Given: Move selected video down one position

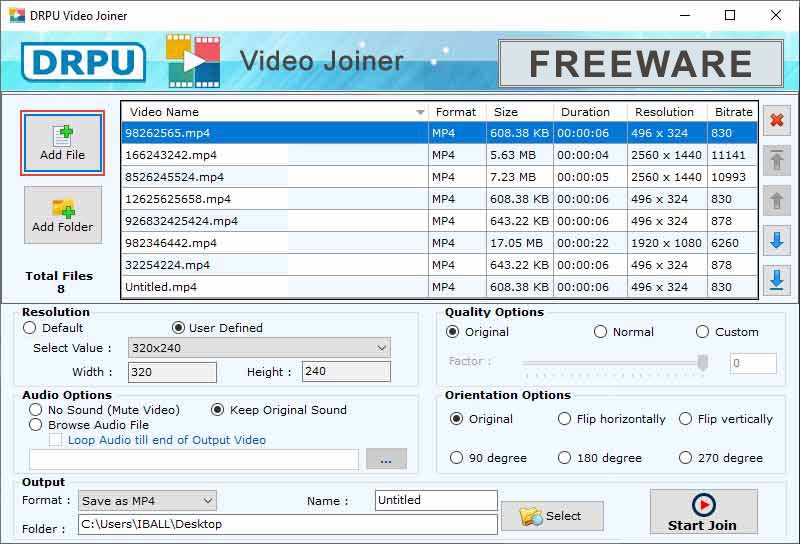Looking at the screenshot, I should 777,240.
